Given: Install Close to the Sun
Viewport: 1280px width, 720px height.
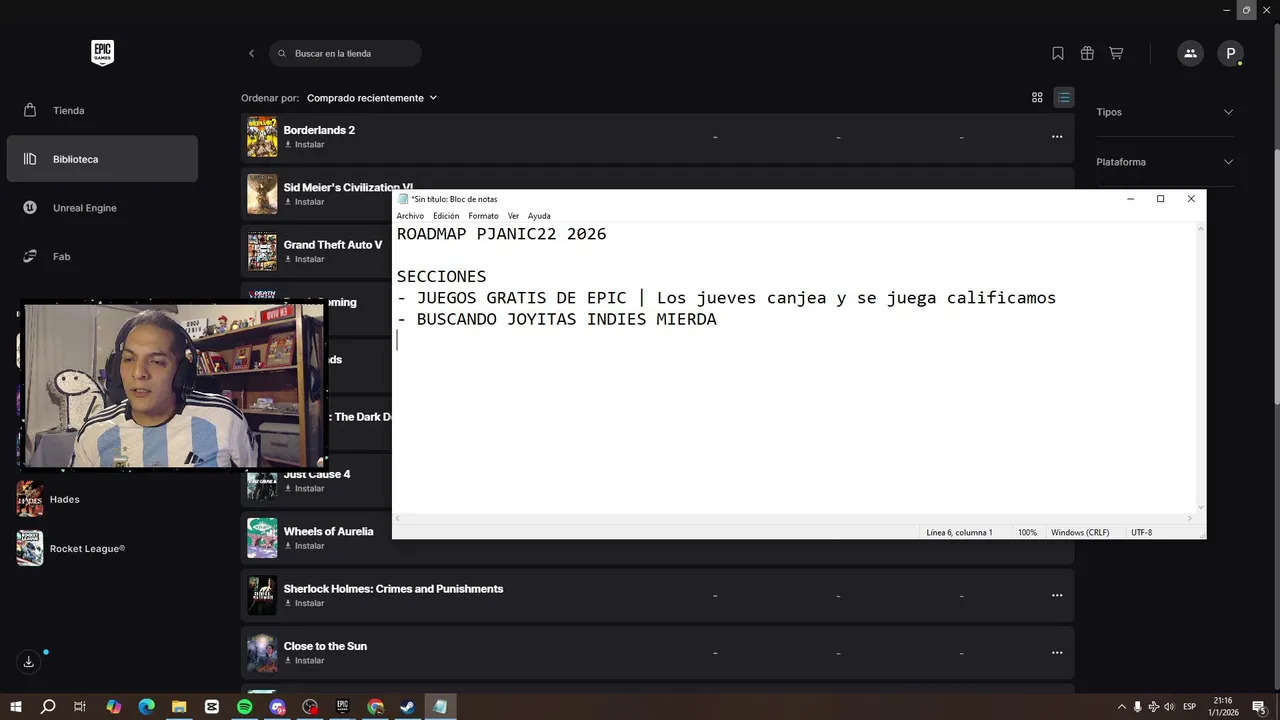Looking at the screenshot, I should (304, 660).
